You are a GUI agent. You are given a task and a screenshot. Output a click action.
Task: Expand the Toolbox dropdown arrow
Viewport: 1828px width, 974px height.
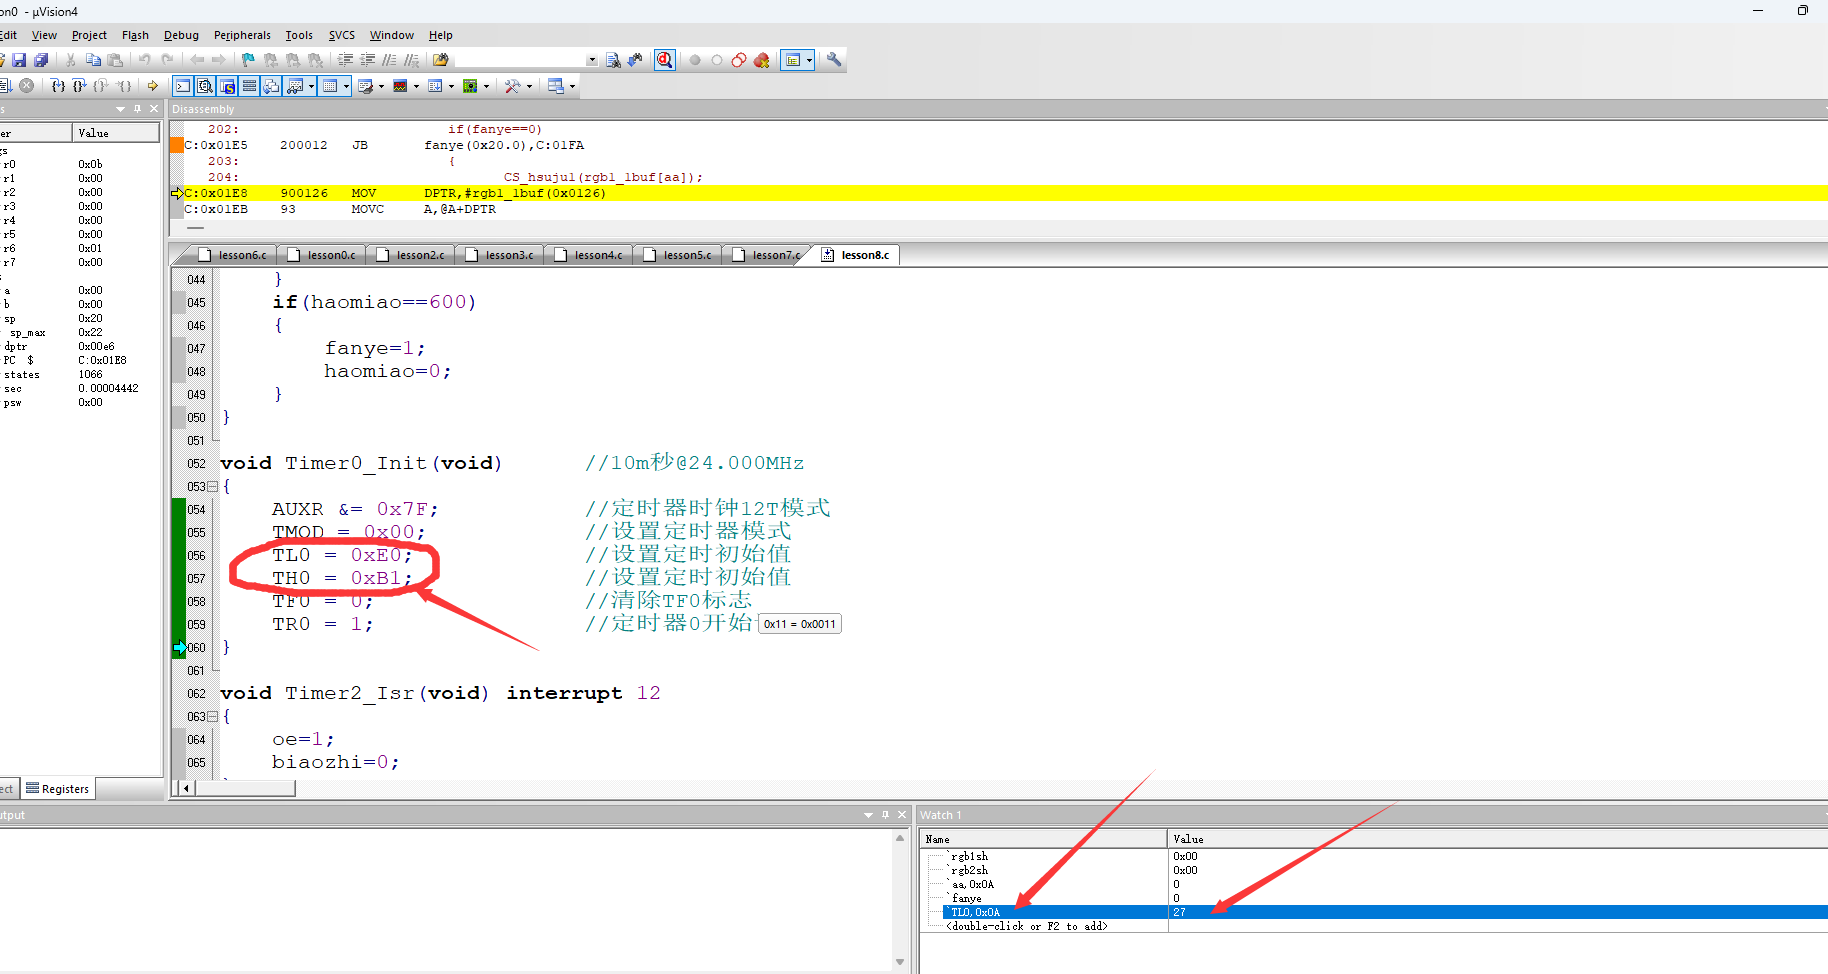(x=529, y=86)
